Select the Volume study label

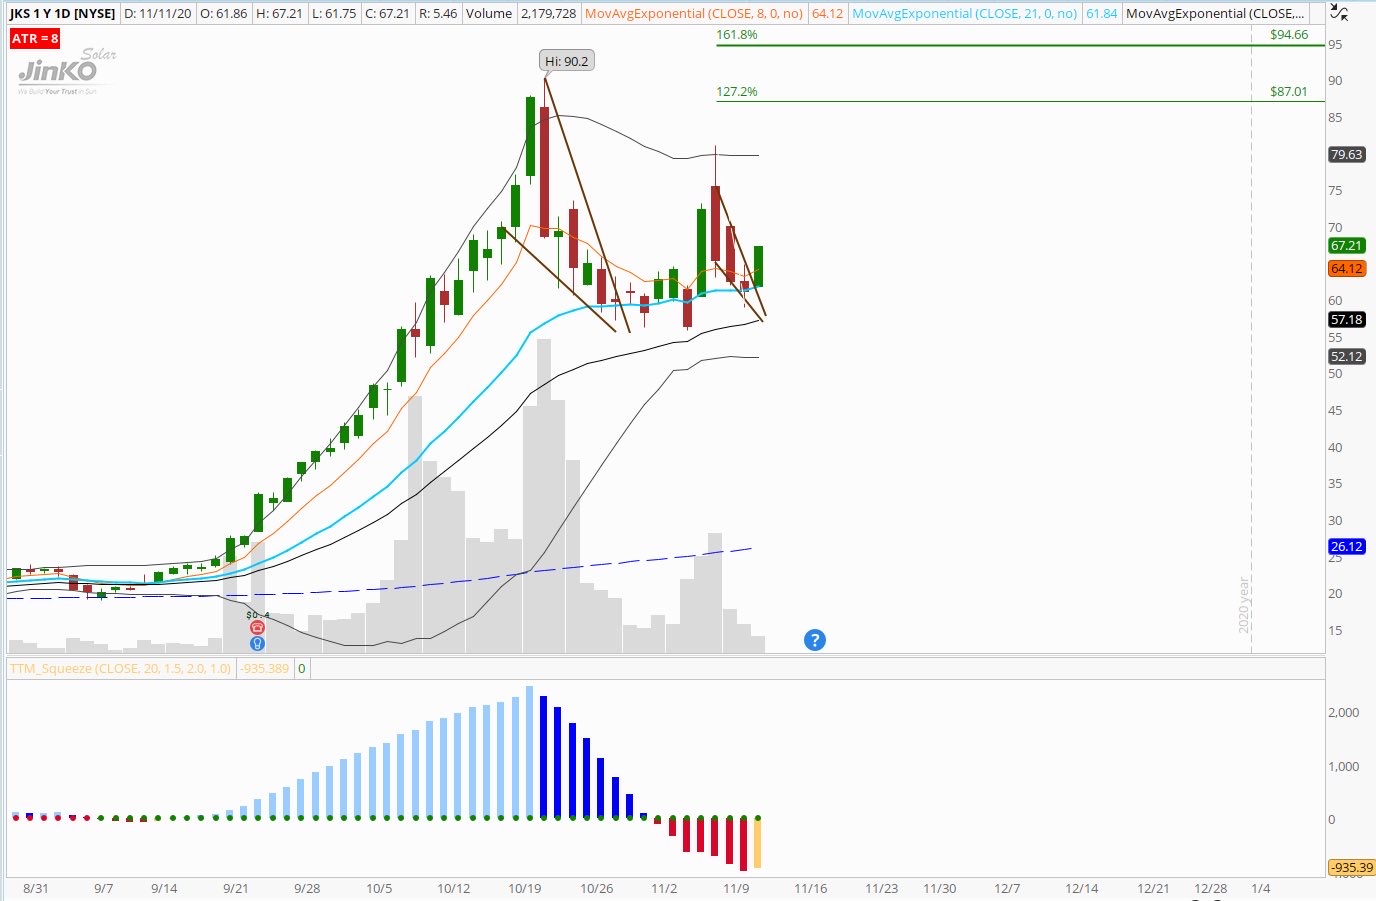[489, 13]
